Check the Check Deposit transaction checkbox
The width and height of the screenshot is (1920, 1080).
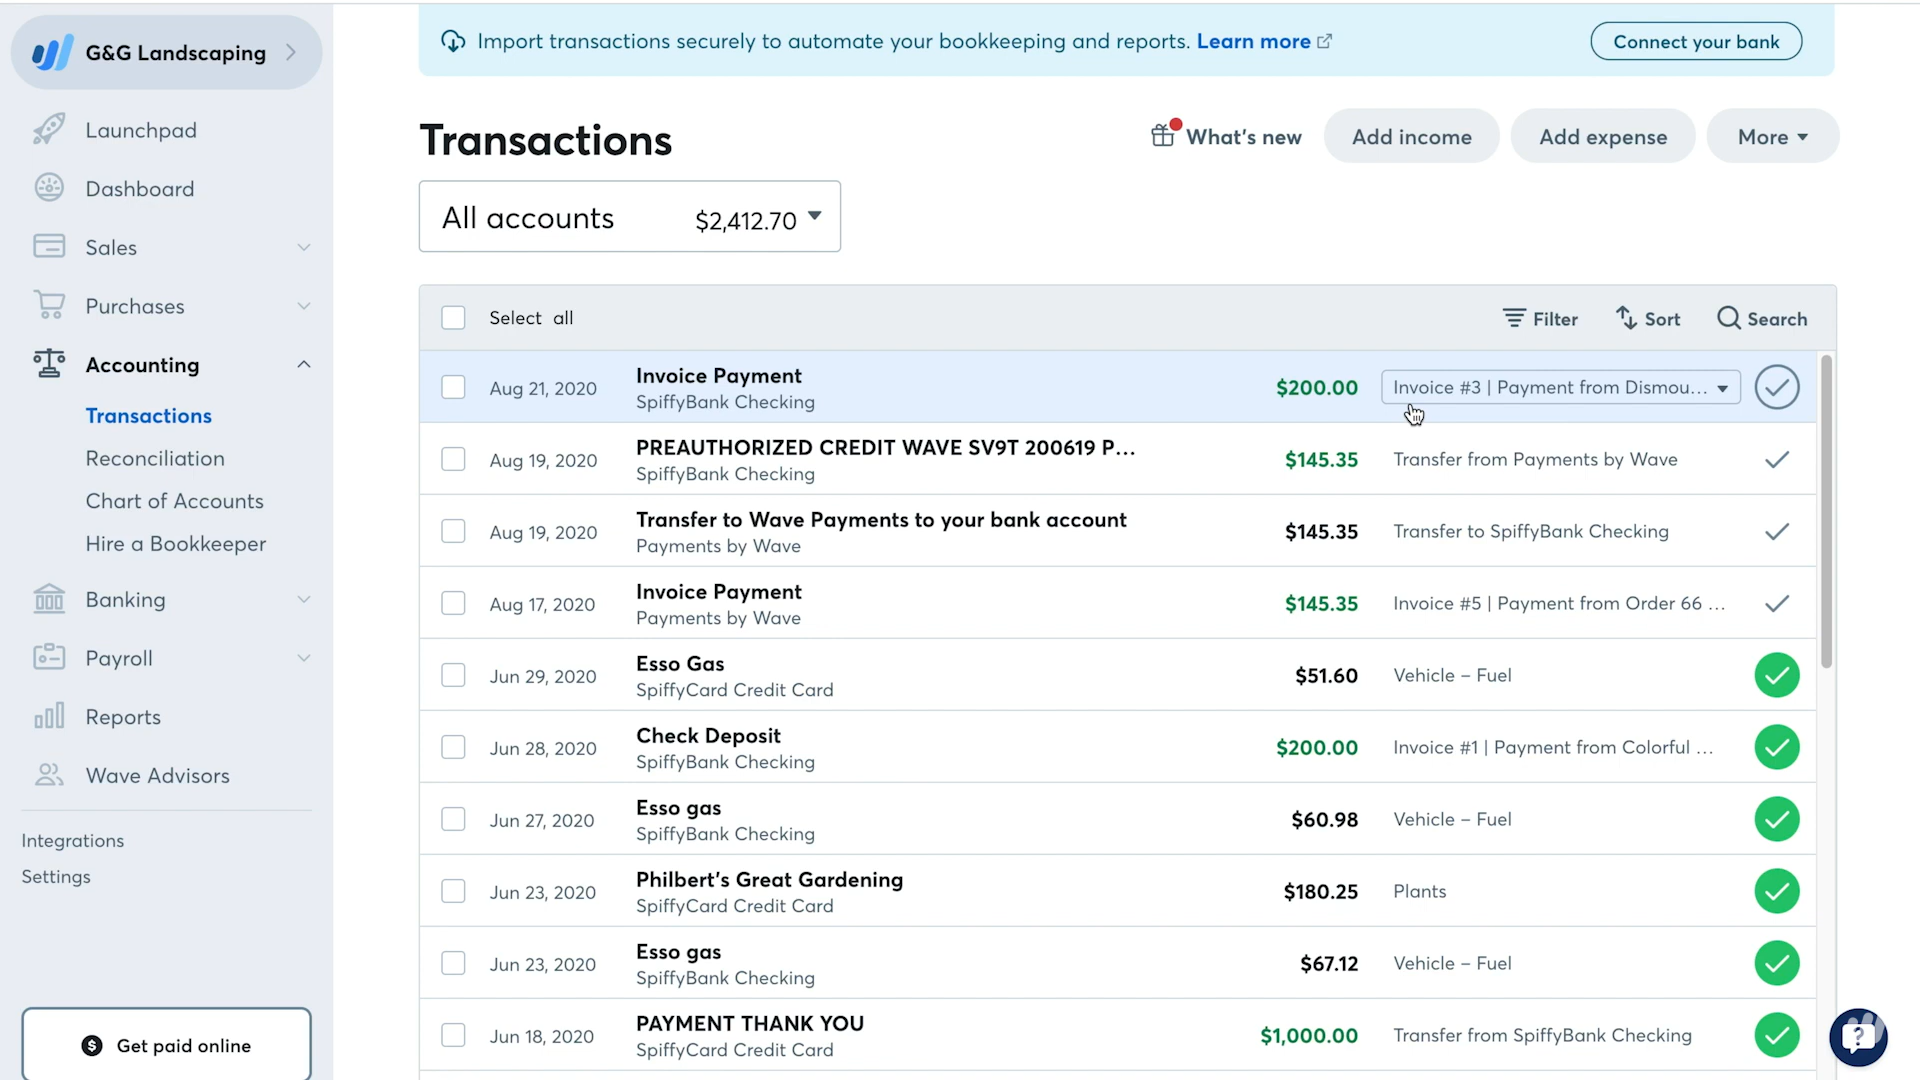click(x=454, y=748)
